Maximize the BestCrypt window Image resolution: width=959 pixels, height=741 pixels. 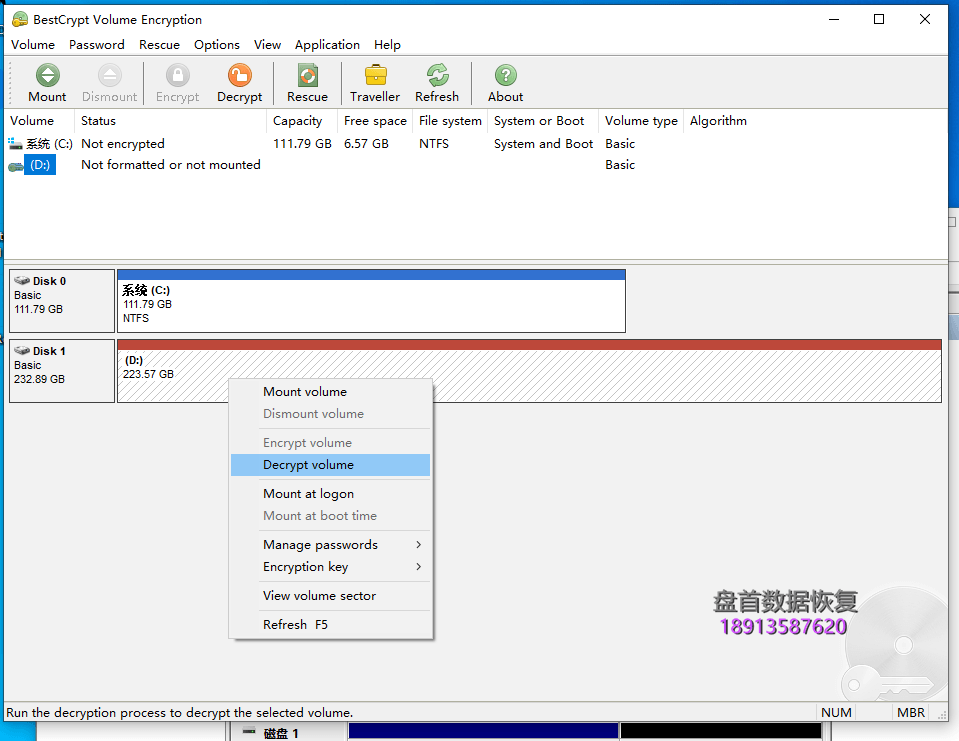click(x=879, y=20)
